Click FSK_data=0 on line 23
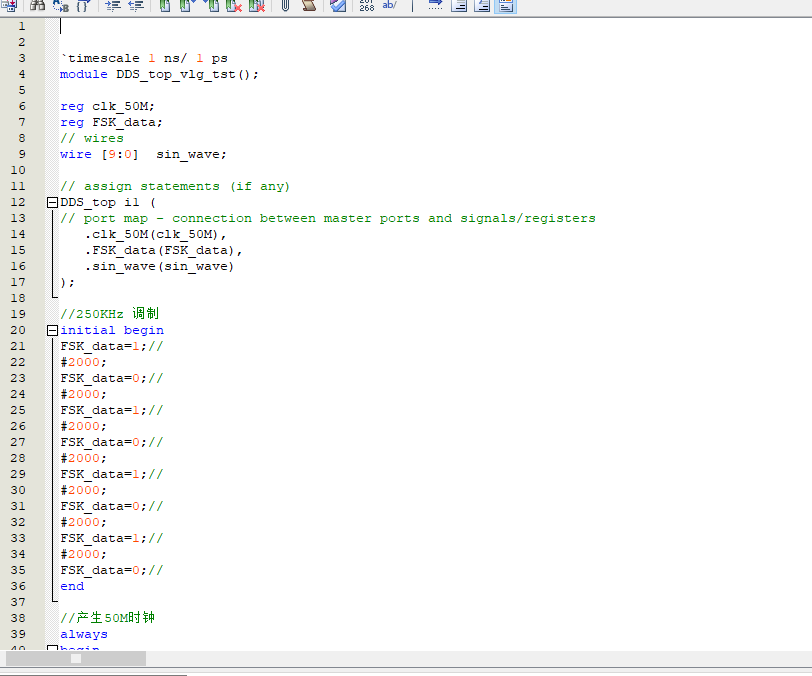 100,379
